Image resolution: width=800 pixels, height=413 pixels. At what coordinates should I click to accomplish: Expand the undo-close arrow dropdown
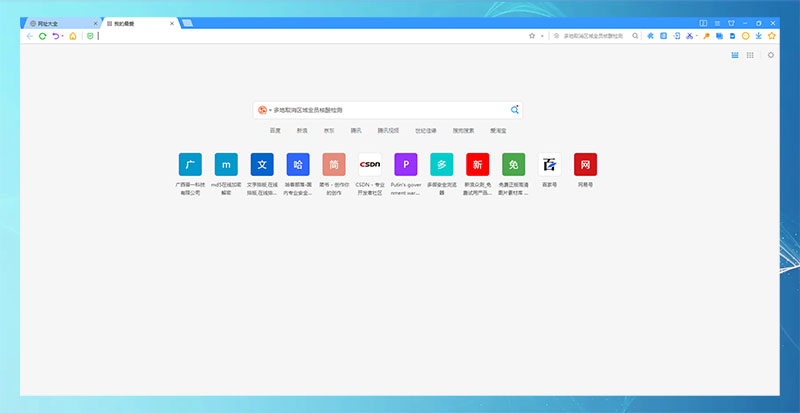coord(63,36)
